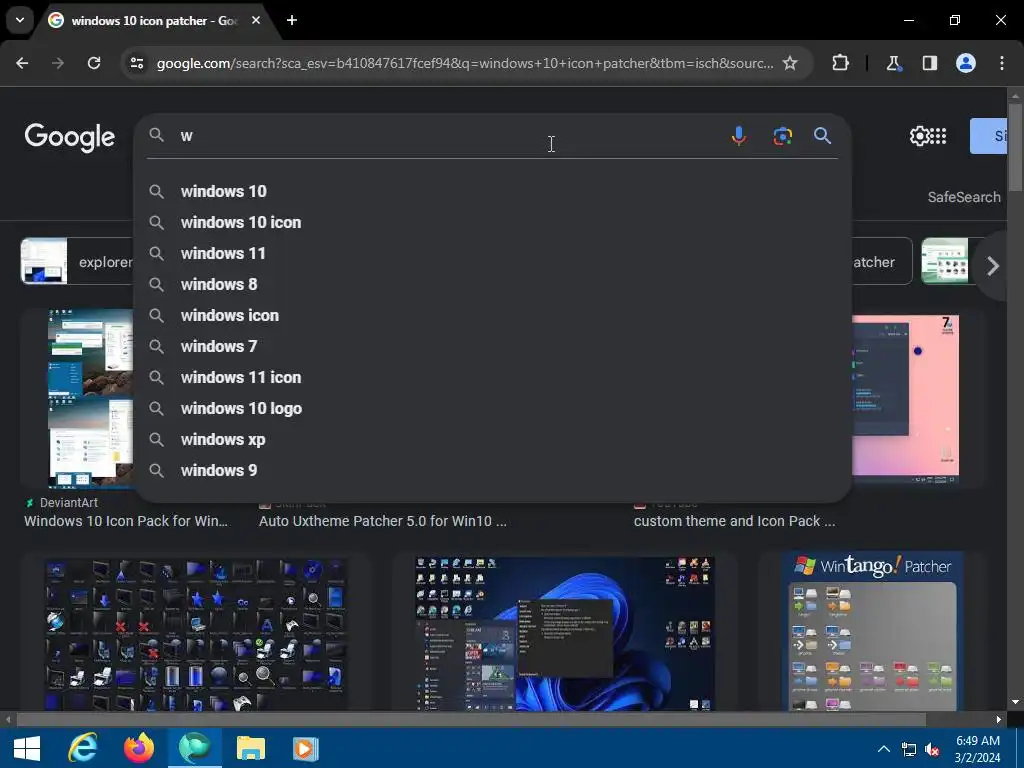Open the Chrome profile avatar
The width and height of the screenshot is (1024, 768).
pyautogui.click(x=966, y=63)
